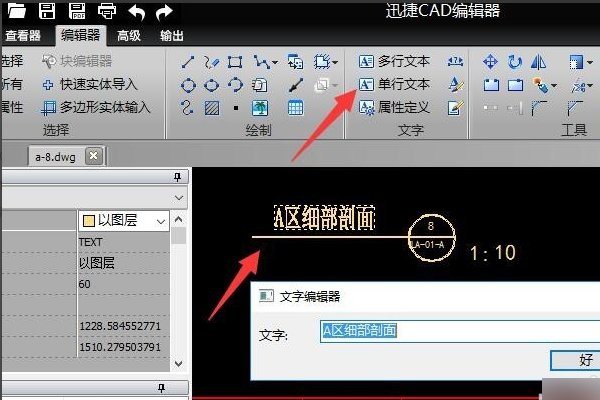Click the TEXT property value

91,242
